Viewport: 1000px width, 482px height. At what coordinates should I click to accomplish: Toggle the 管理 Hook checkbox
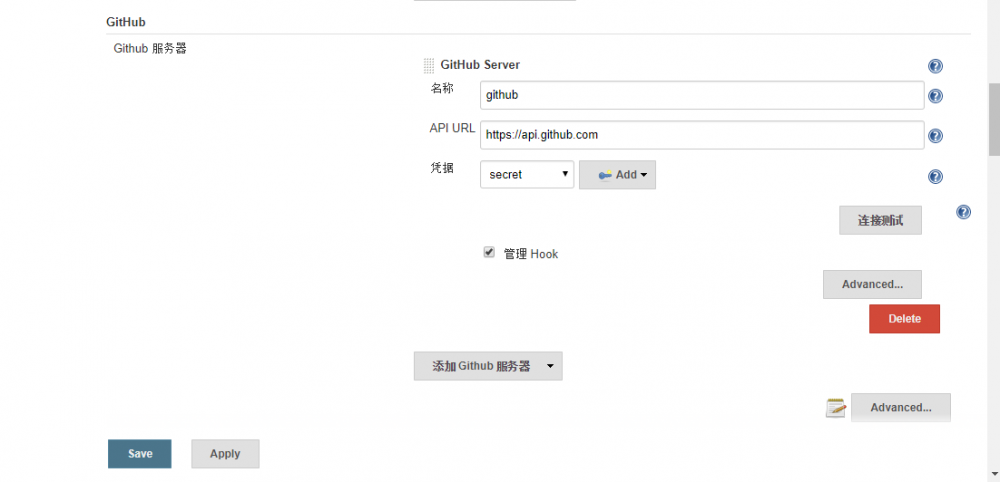[x=489, y=252]
